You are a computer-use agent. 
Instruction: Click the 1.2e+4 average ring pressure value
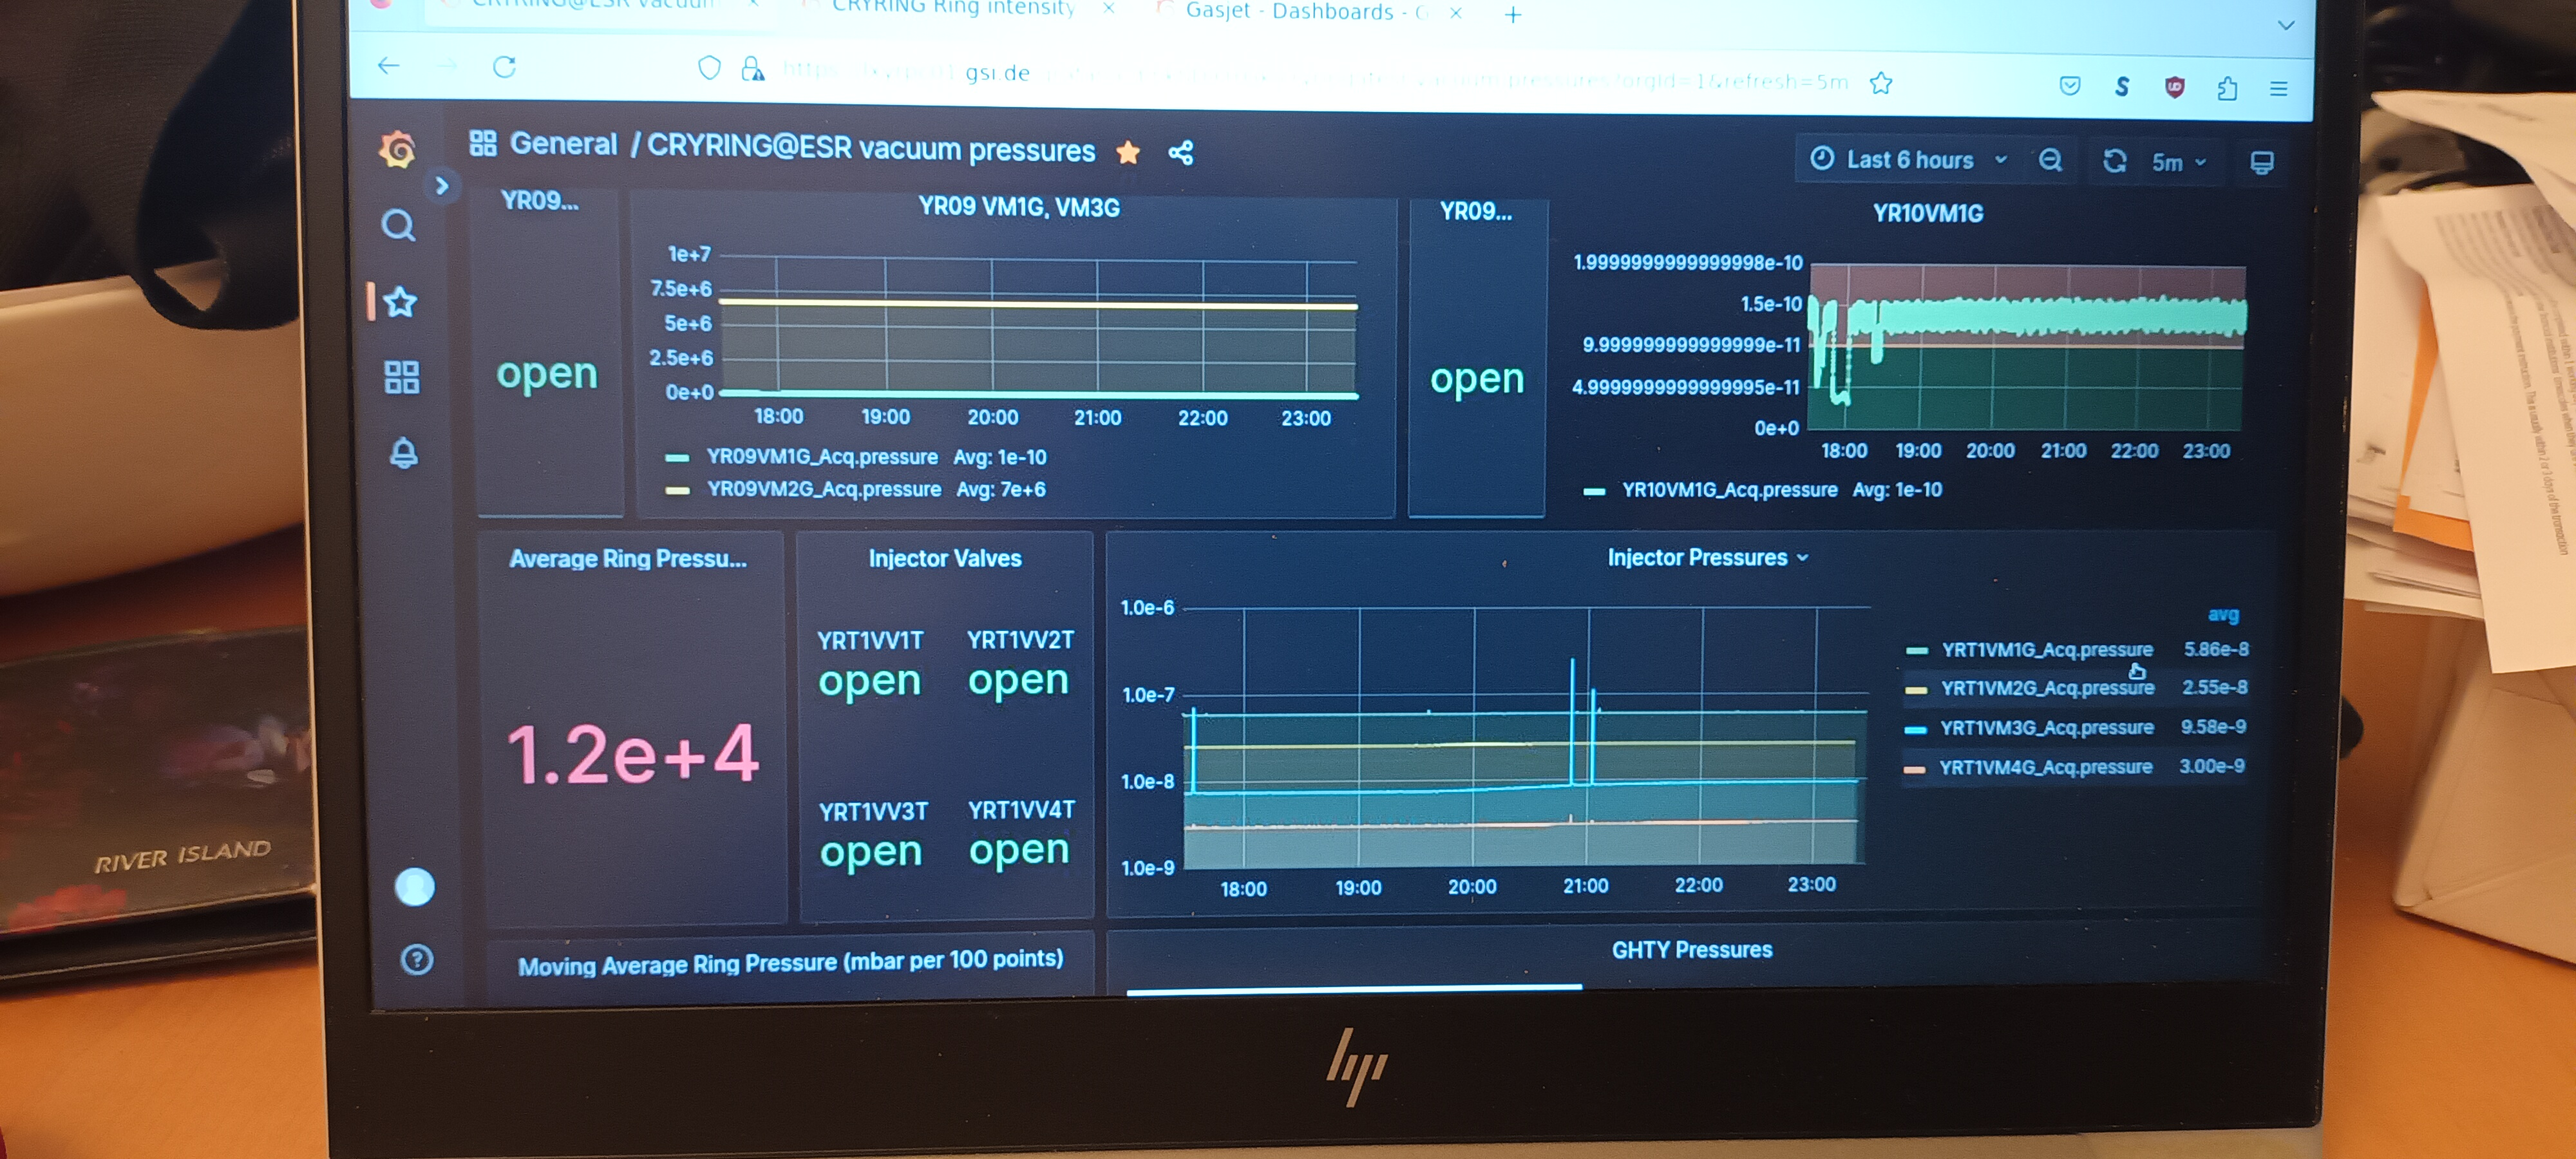[x=633, y=755]
